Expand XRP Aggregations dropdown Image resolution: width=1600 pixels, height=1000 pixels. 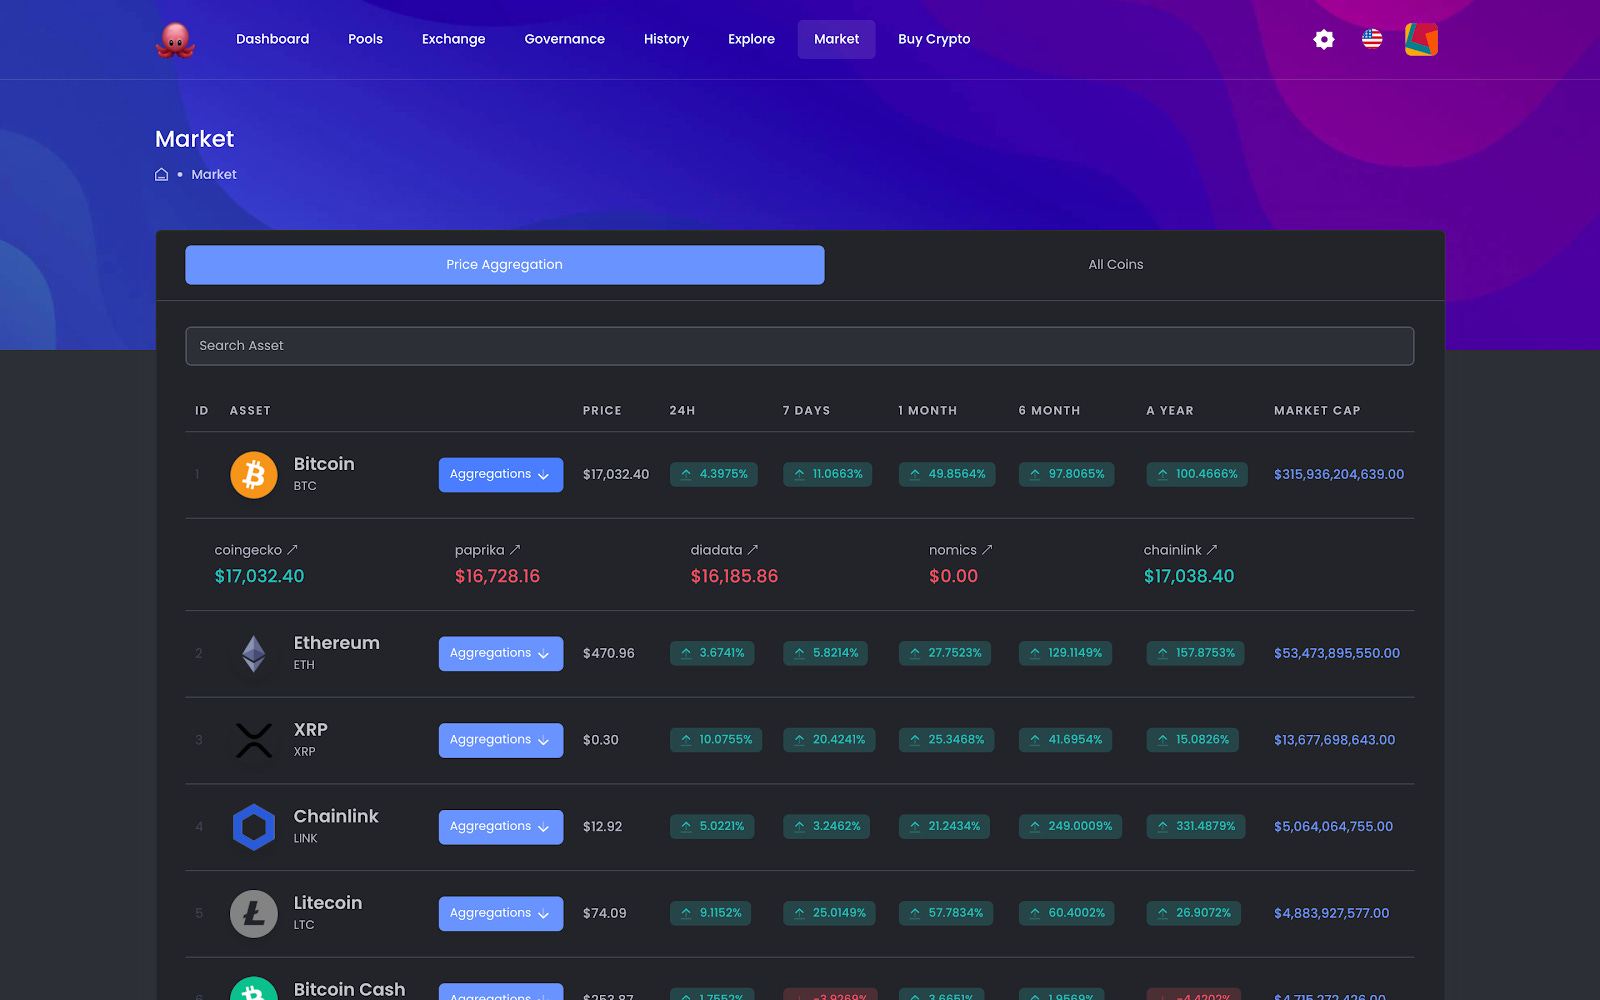[501, 740]
